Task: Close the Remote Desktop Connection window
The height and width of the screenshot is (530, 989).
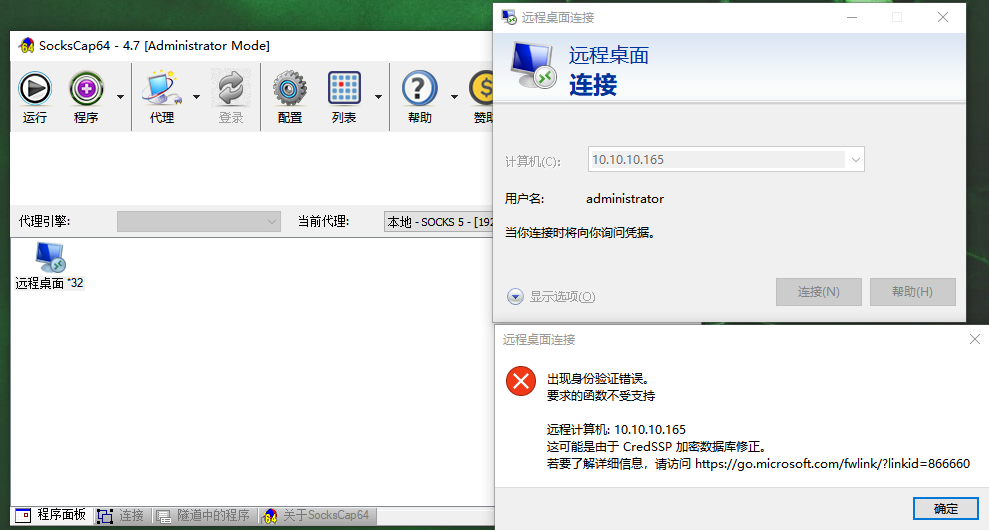Action: 943,17
